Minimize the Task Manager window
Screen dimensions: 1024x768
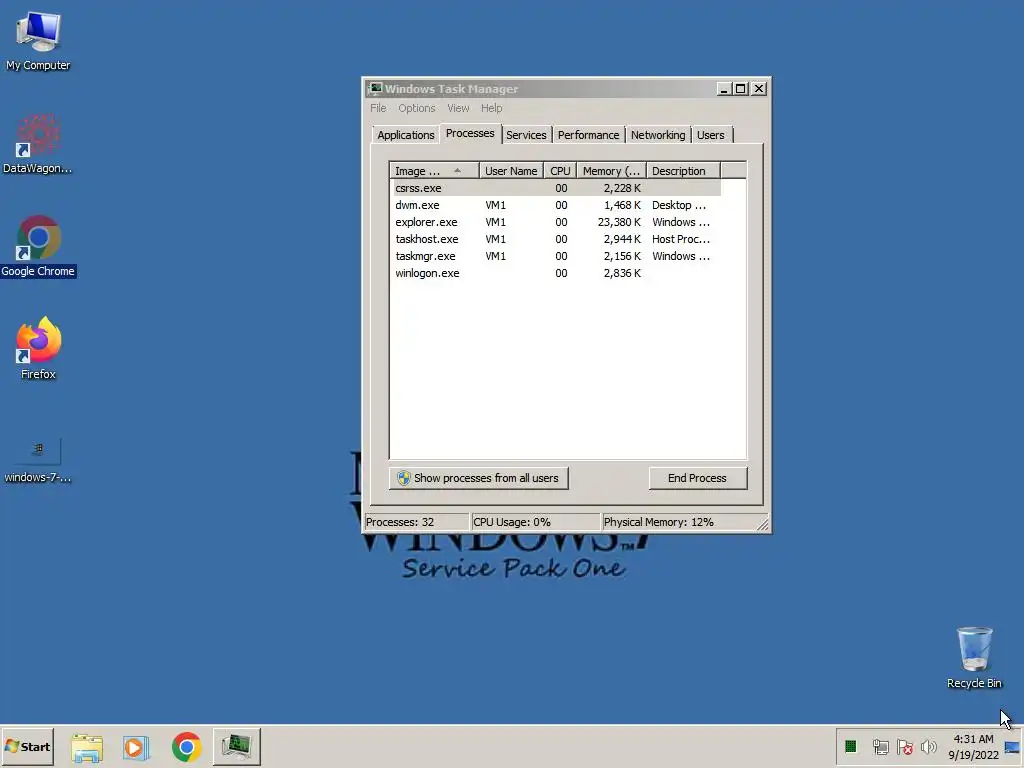[x=724, y=88]
